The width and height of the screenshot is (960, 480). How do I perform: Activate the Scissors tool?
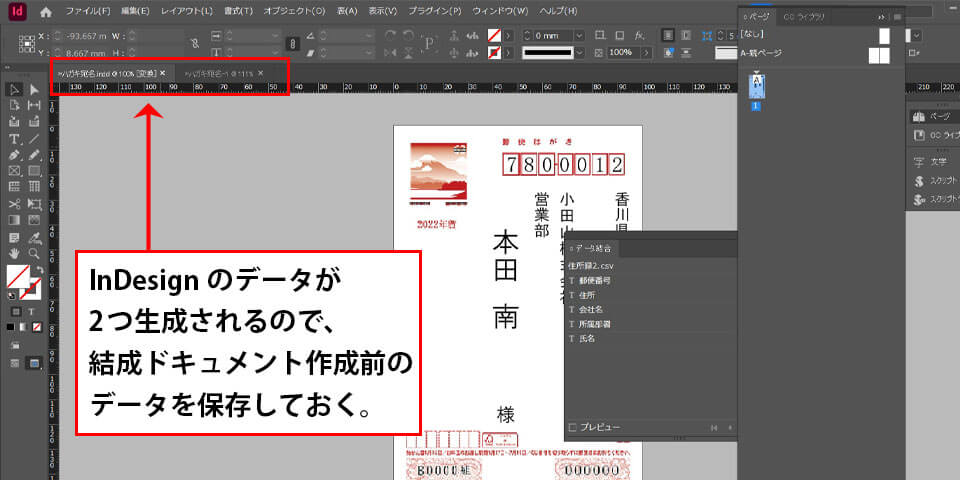15,203
